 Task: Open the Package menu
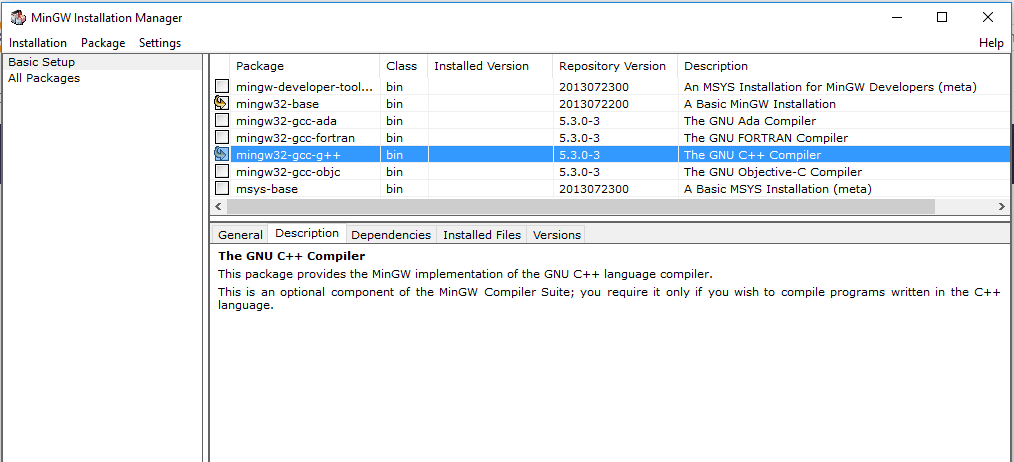pyautogui.click(x=103, y=43)
